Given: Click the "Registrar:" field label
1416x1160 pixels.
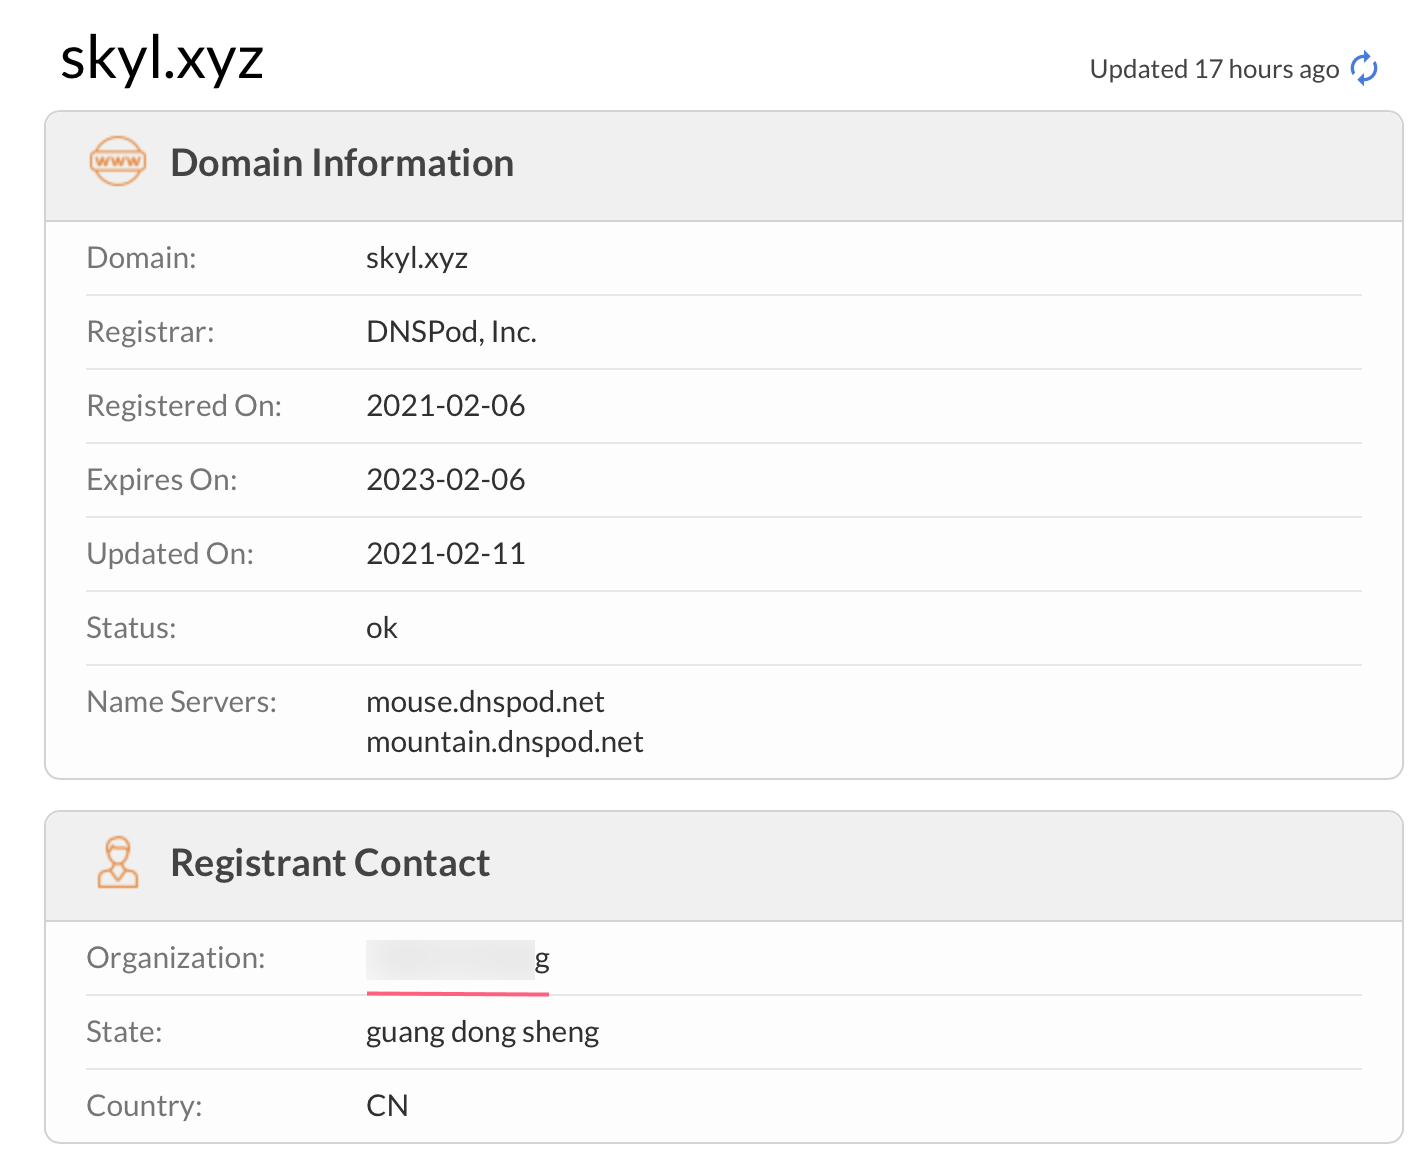Looking at the screenshot, I should [x=150, y=332].
